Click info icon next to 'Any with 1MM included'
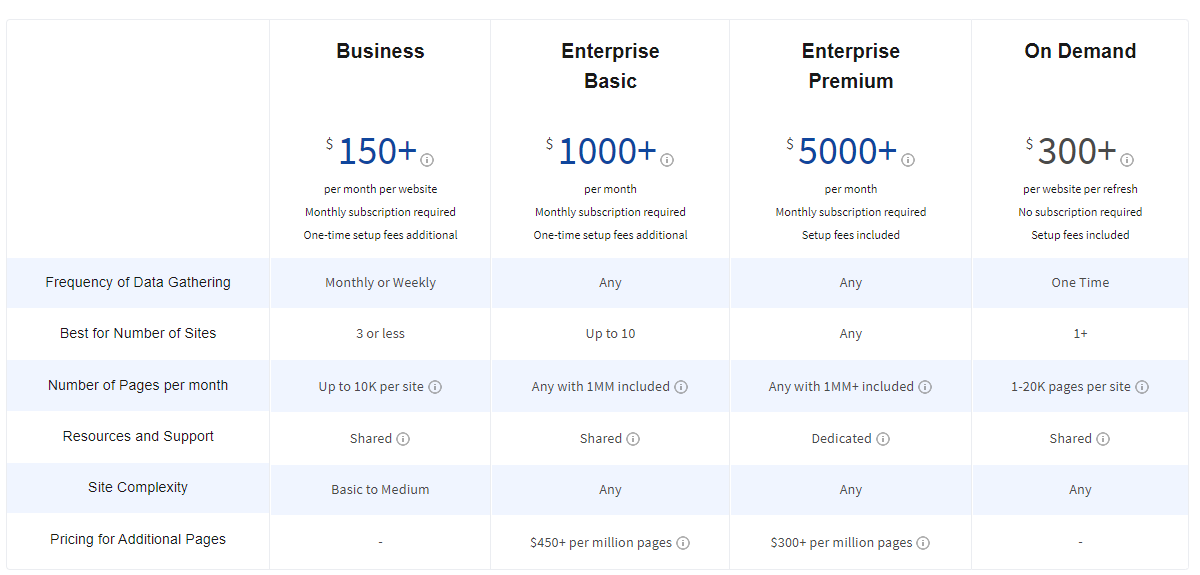1200x575 pixels. [x=681, y=387]
